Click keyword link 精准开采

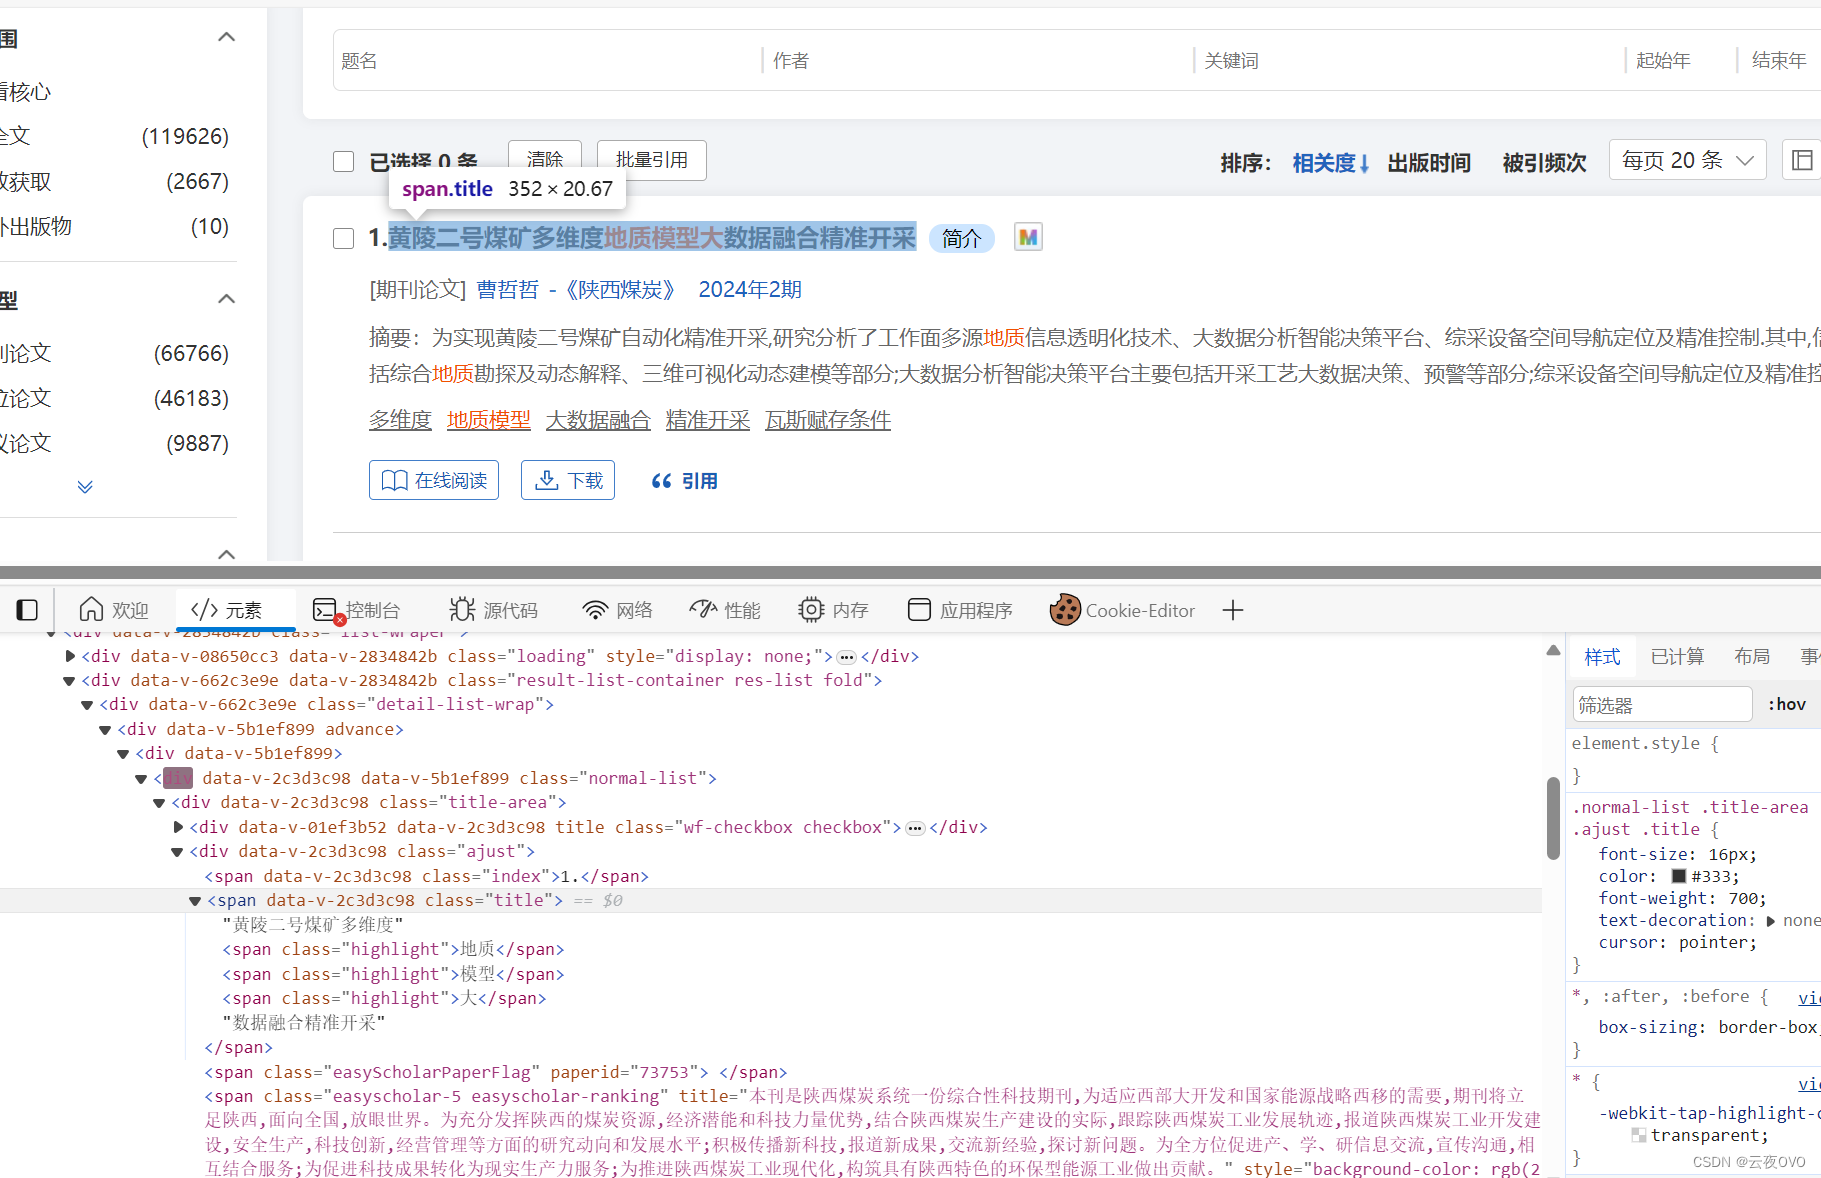[708, 420]
